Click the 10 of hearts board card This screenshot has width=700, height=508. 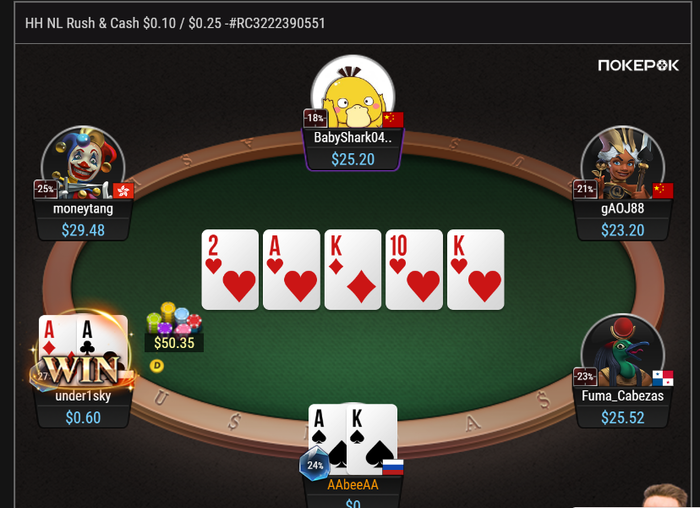click(x=414, y=270)
